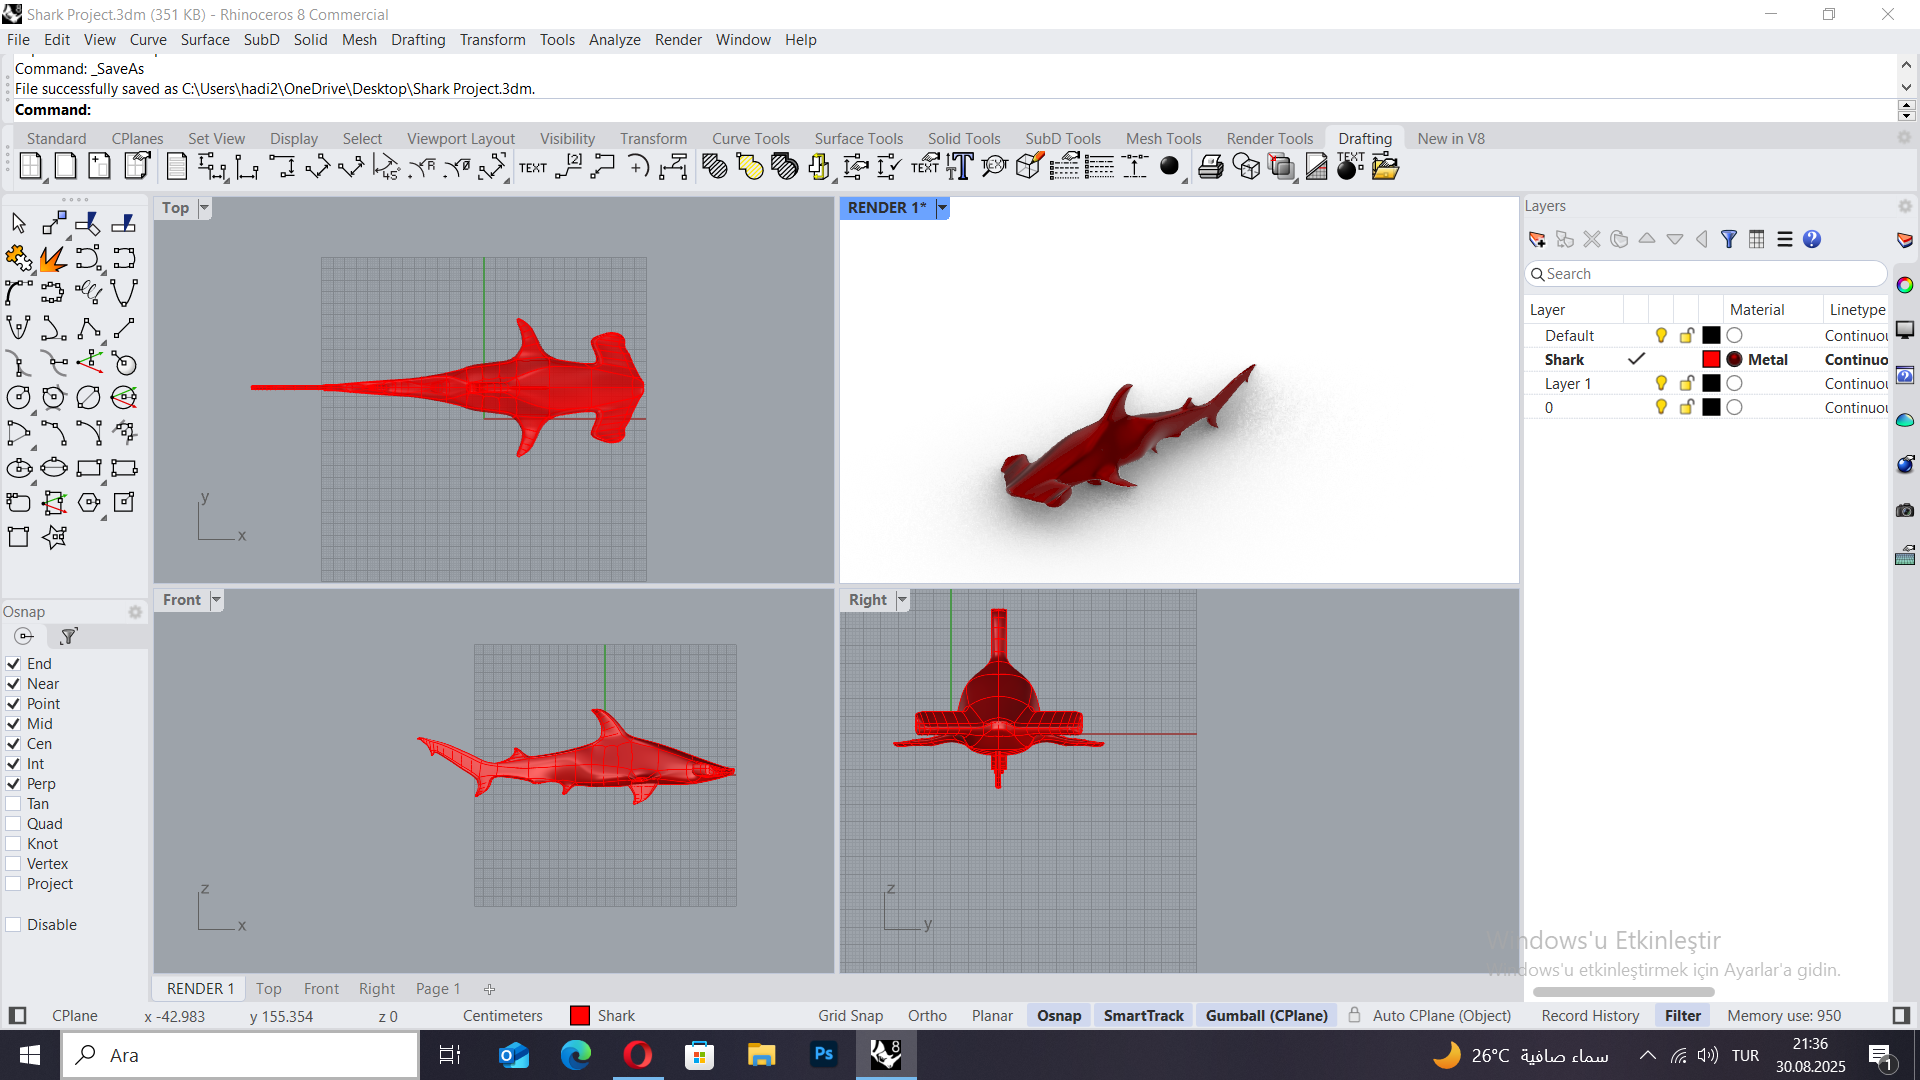Uncheck the Near osnap
The height and width of the screenshot is (1080, 1920).
tap(13, 684)
